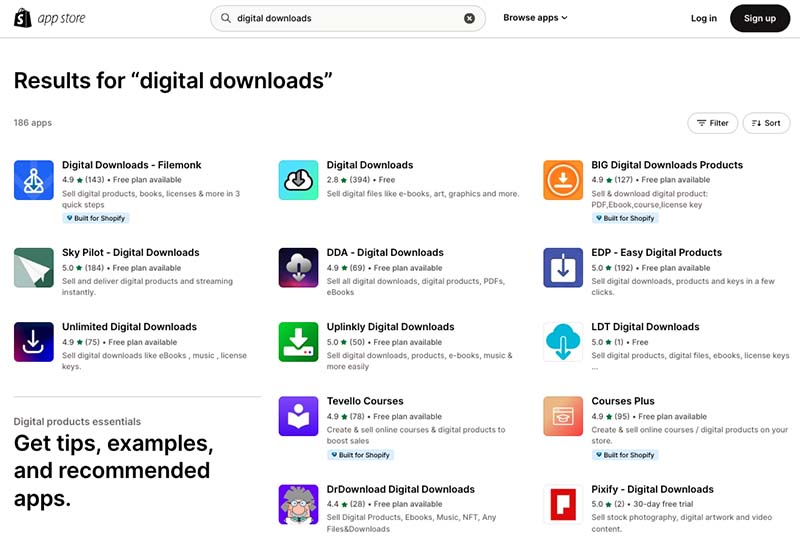Click the Uplinkly description about e-books and music
Screen dimensions: 800x542
pos(419,361)
